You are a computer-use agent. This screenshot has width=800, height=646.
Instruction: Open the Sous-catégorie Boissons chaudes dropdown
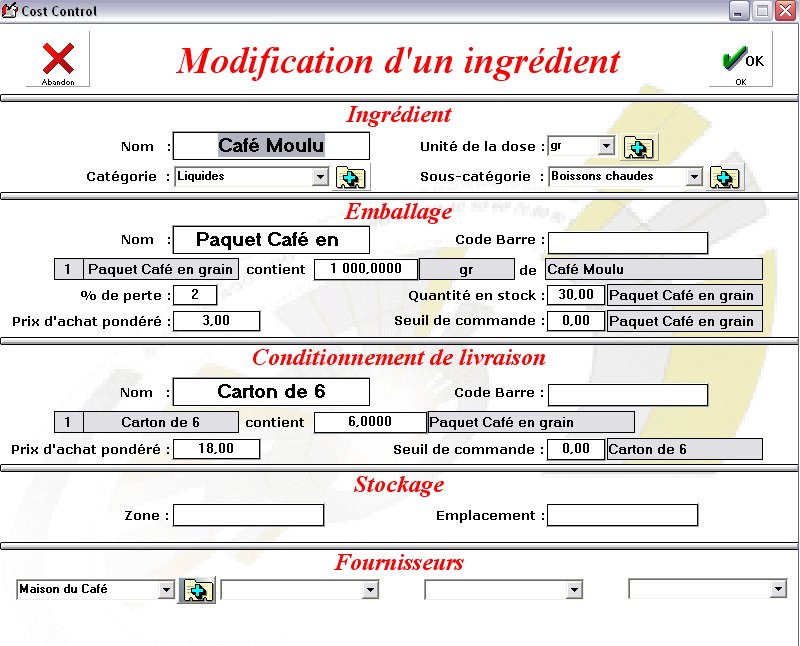coord(694,177)
